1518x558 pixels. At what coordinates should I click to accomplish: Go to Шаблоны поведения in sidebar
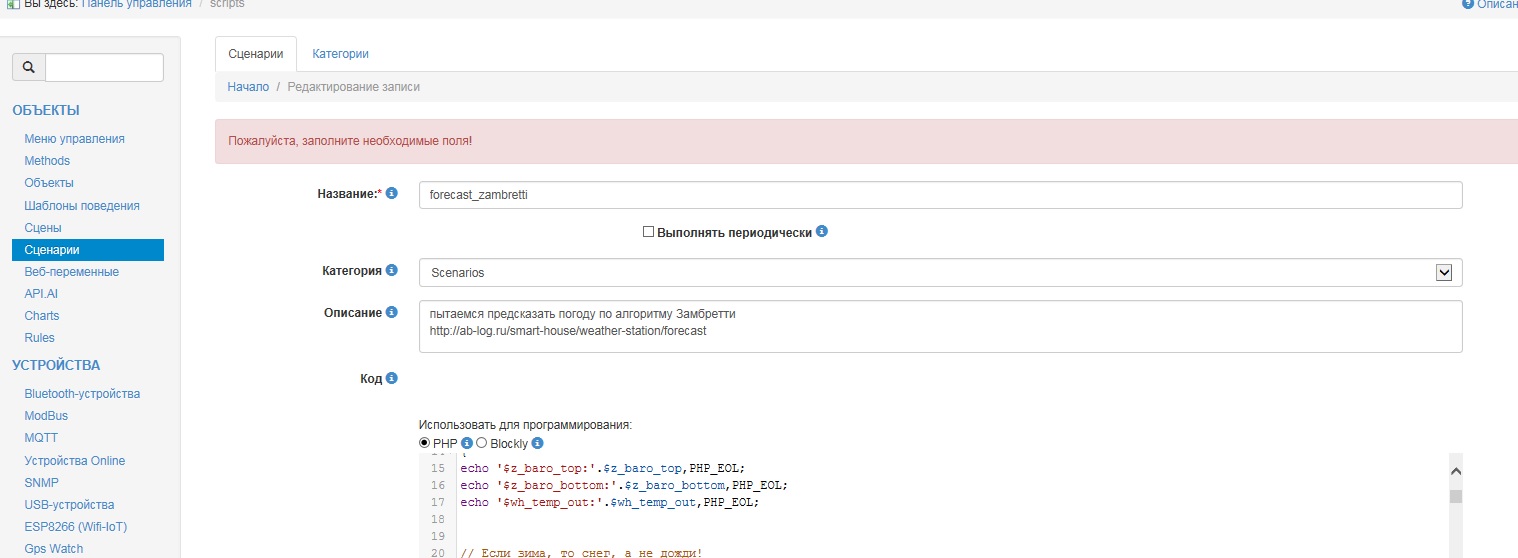pos(82,206)
